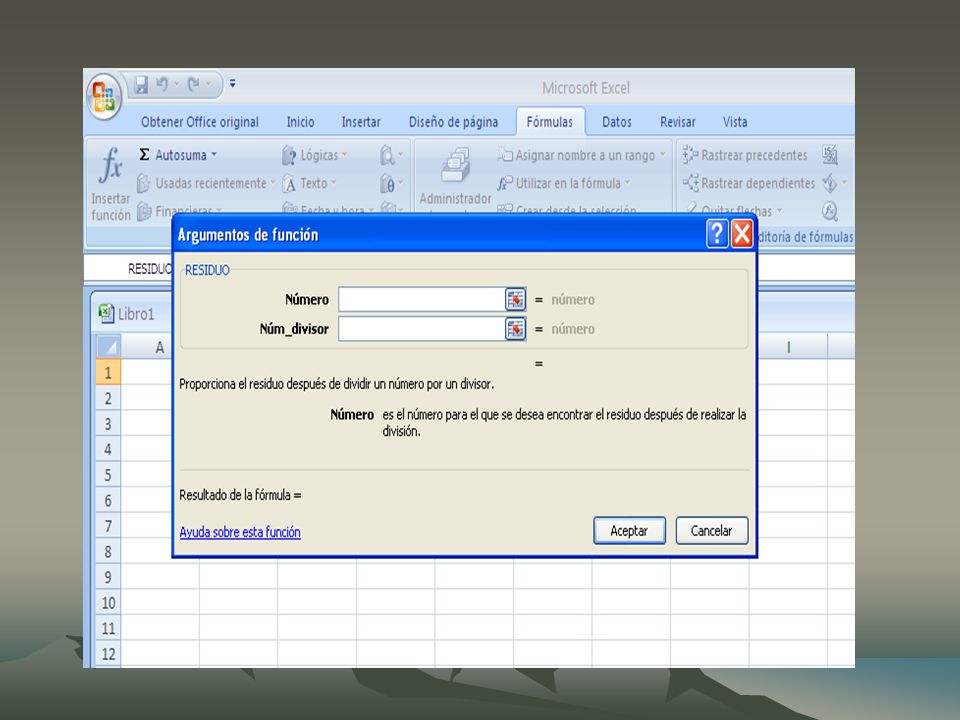Open Ayuda sobre esta función link
The height and width of the screenshot is (720, 960).
point(240,532)
